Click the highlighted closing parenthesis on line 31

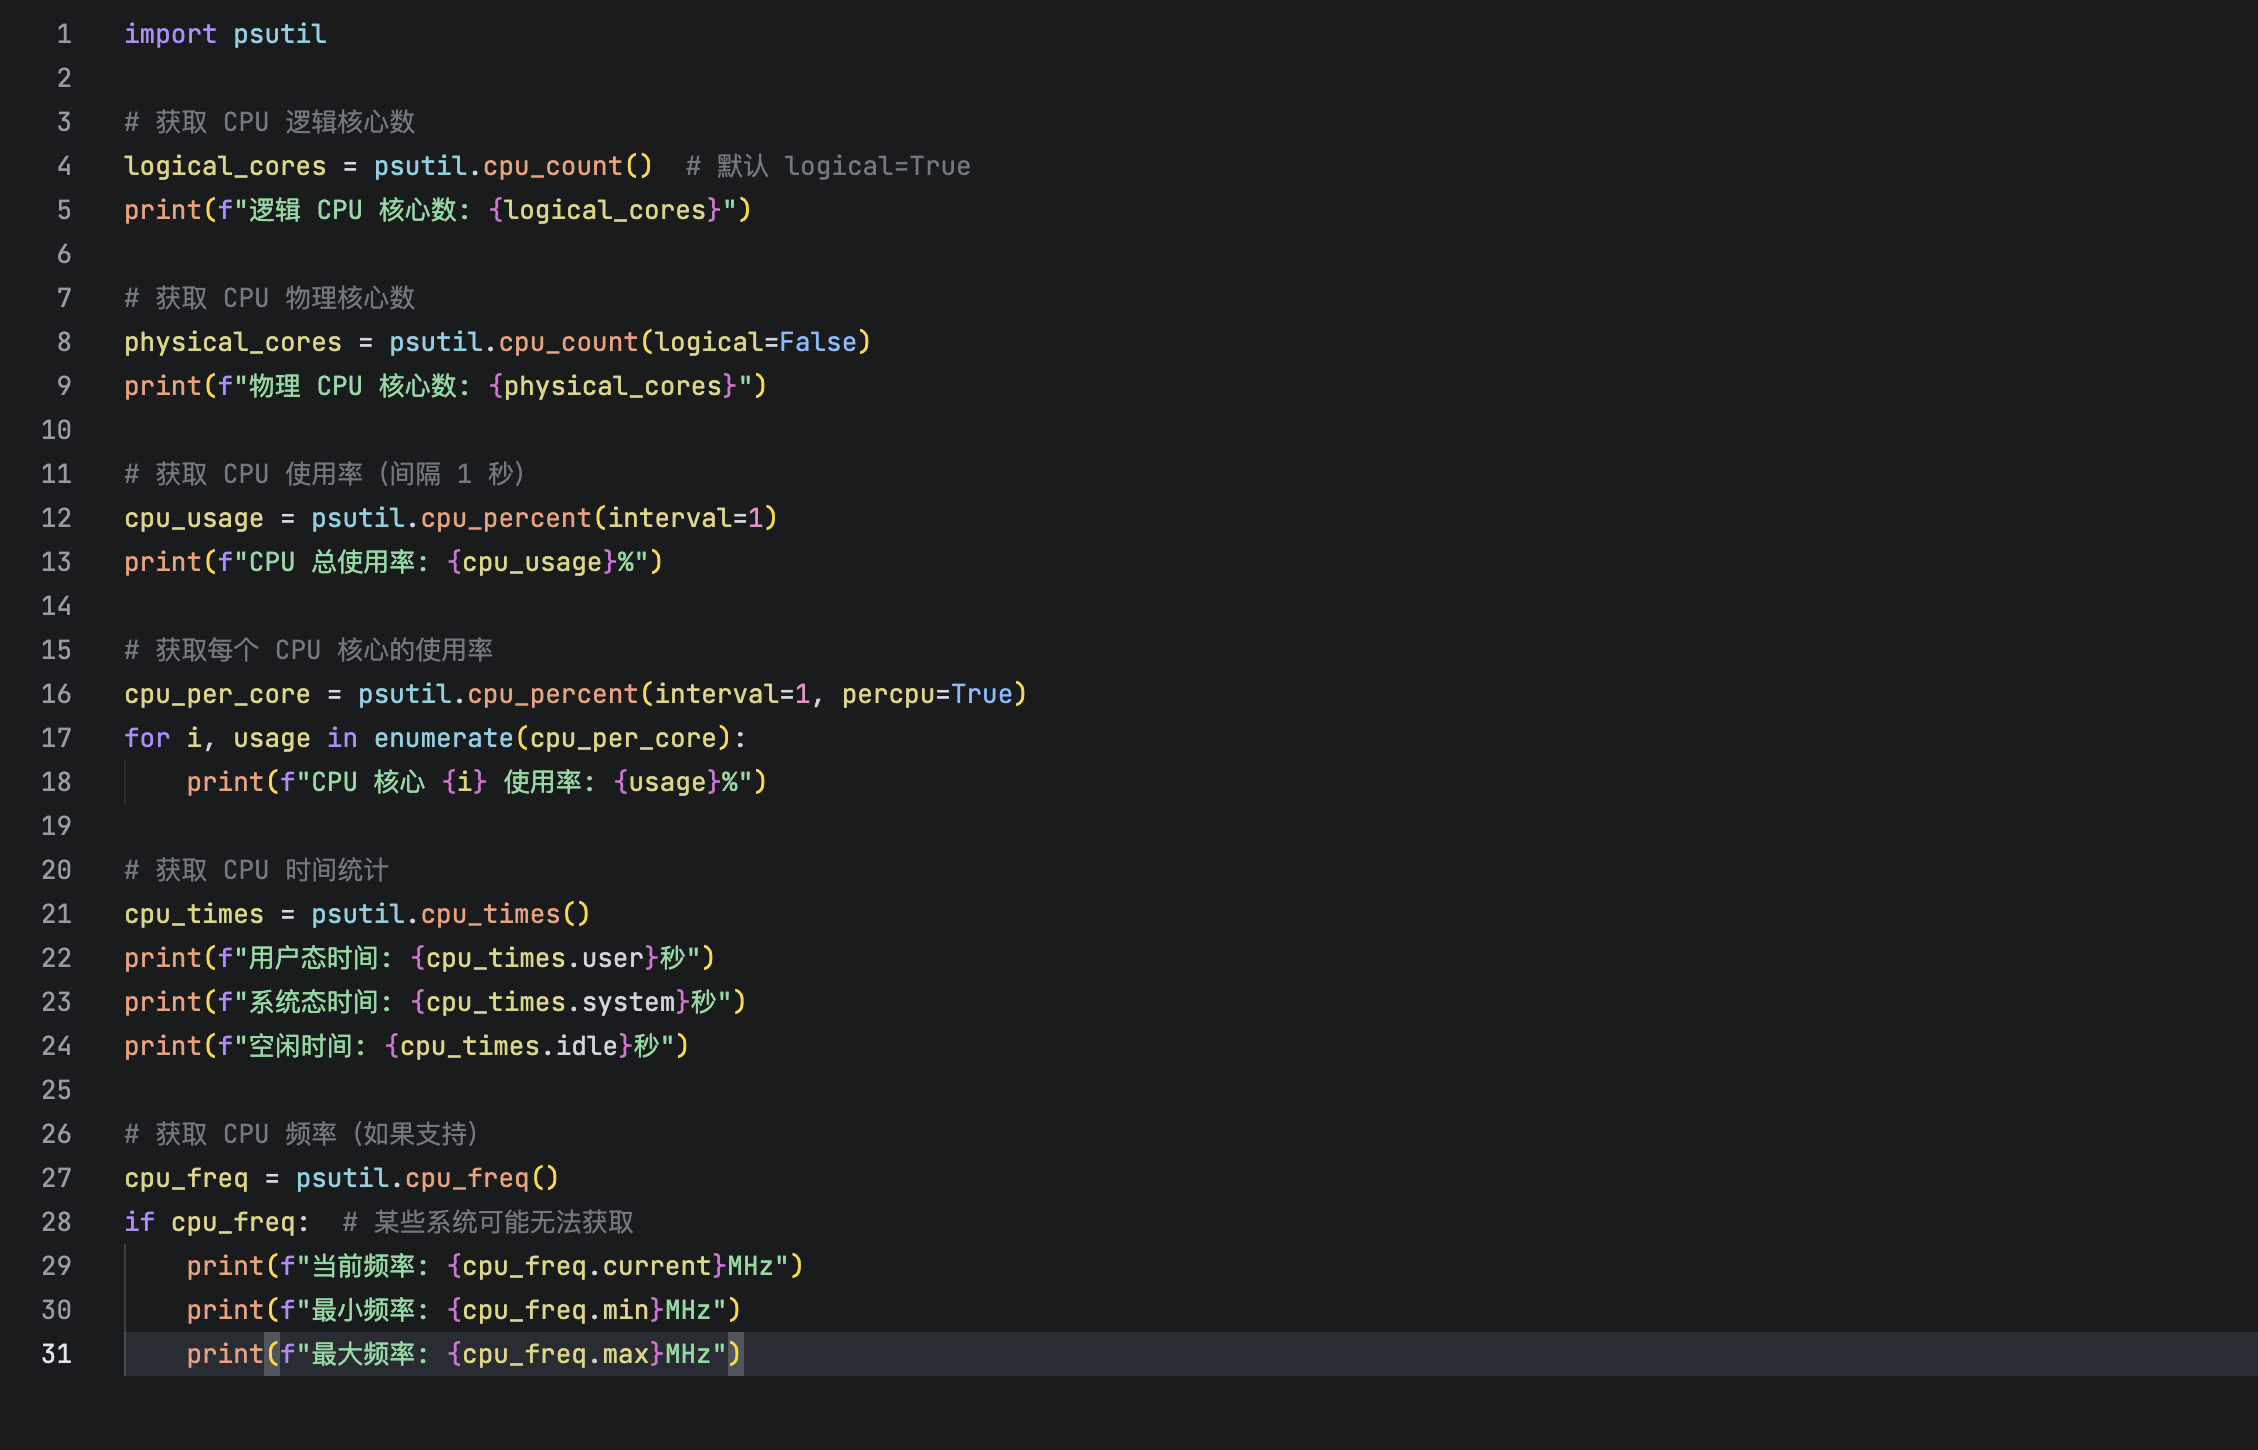click(735, 1354)
